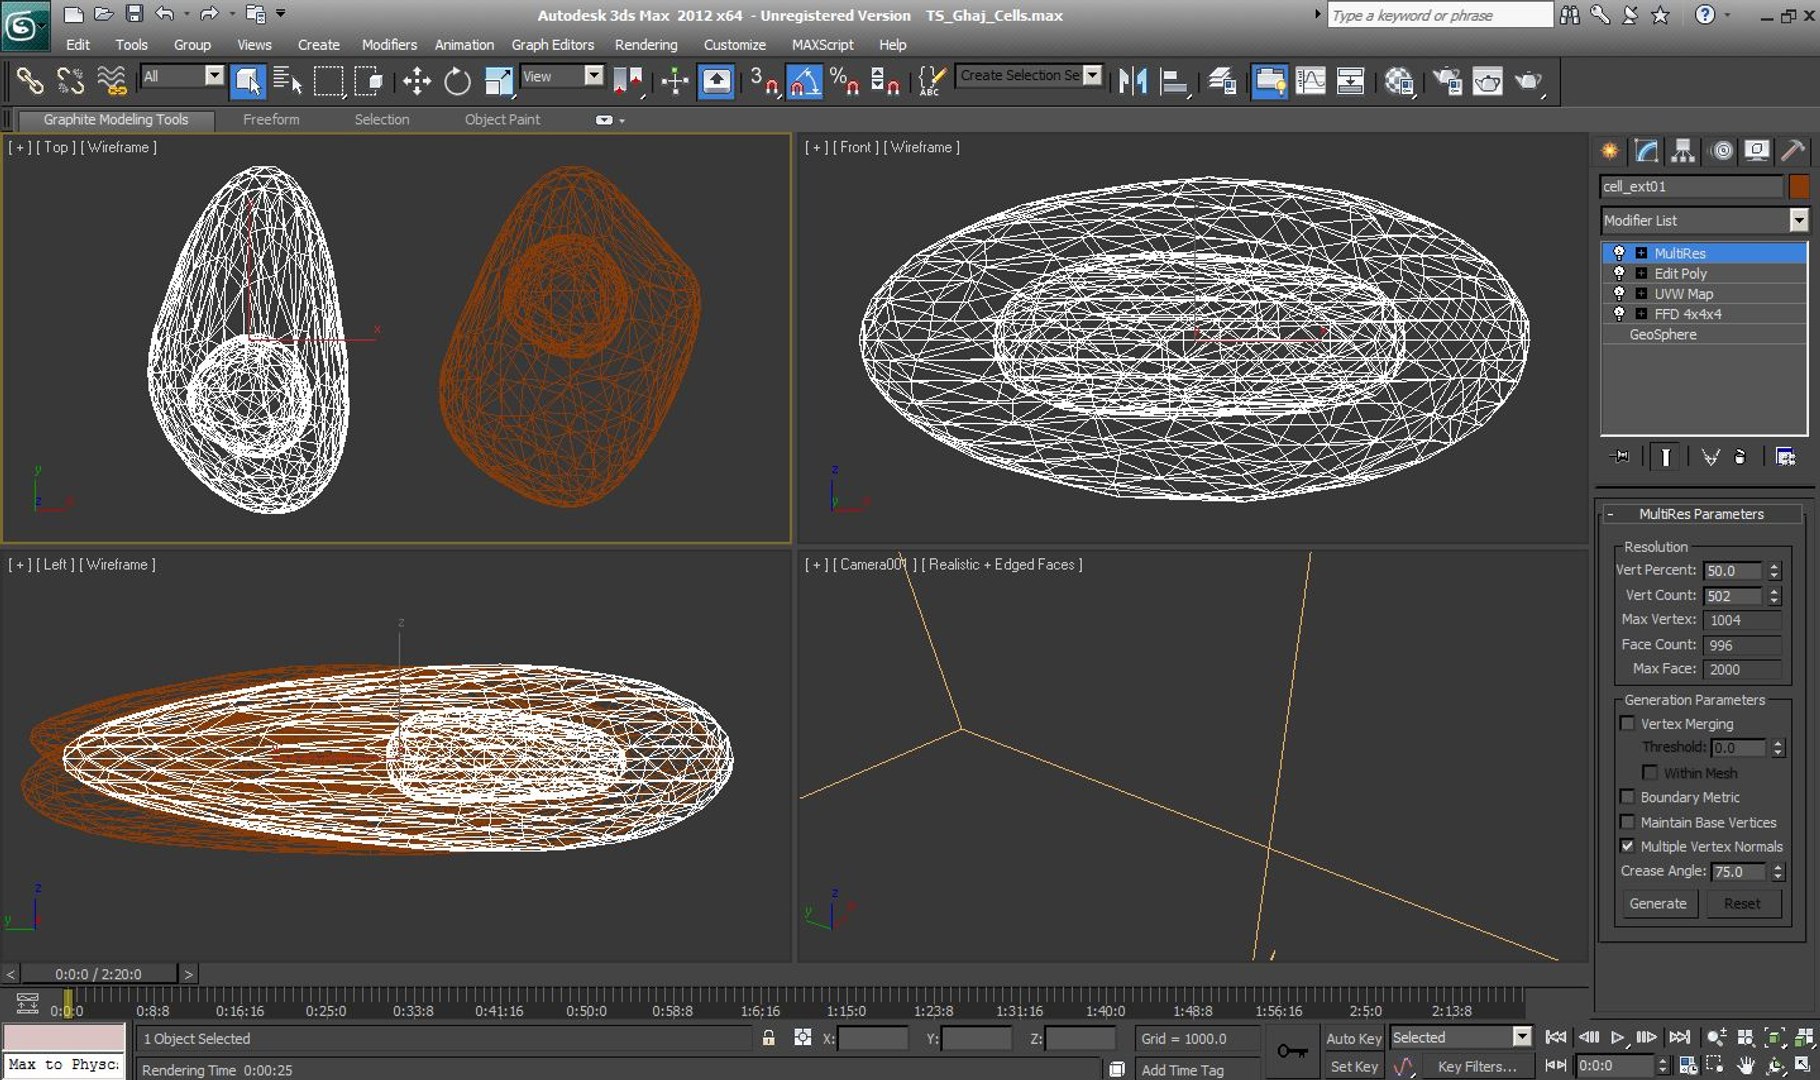Toggle the Angle Snap button

click(803, 81)
